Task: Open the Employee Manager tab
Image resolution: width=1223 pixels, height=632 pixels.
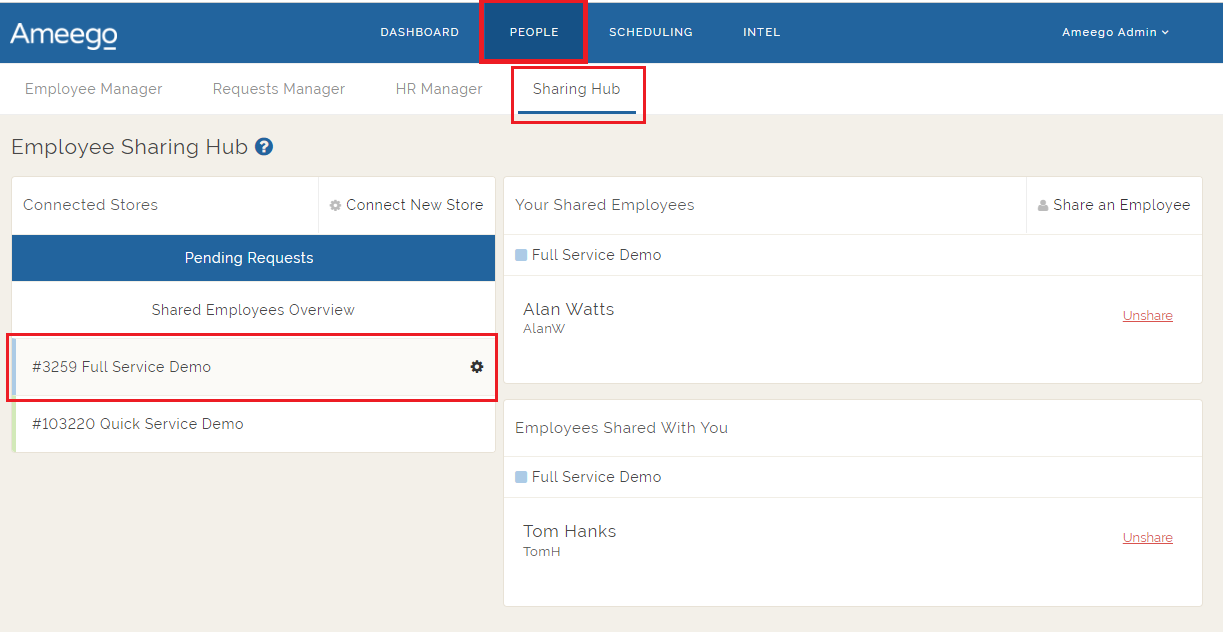Action: click(x=92, y=88)
